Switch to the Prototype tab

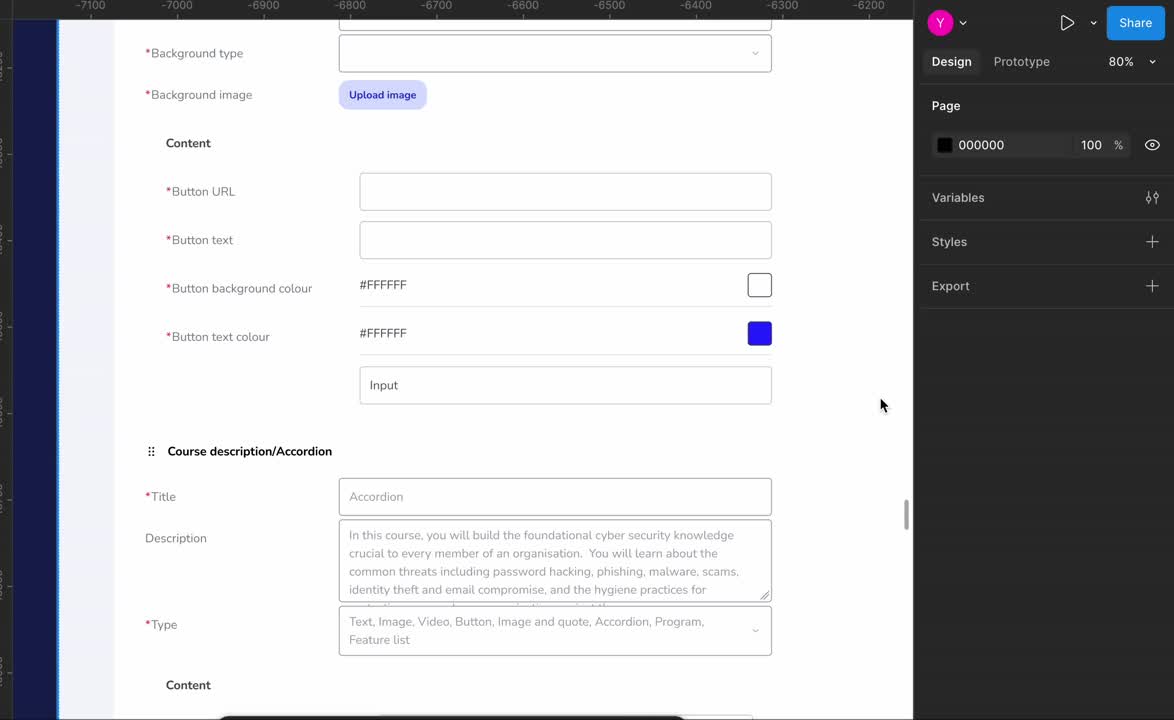pos(1021,62)
